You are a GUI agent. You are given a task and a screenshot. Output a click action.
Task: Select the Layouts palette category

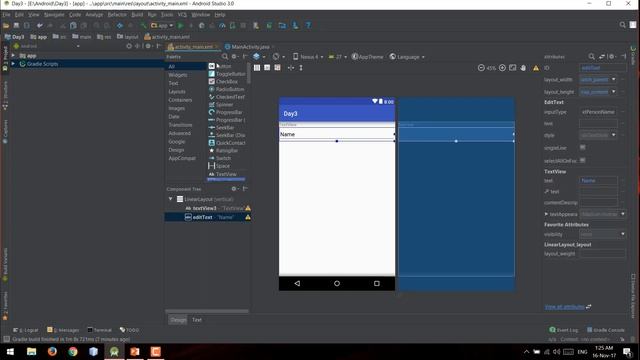pos(177,92)
